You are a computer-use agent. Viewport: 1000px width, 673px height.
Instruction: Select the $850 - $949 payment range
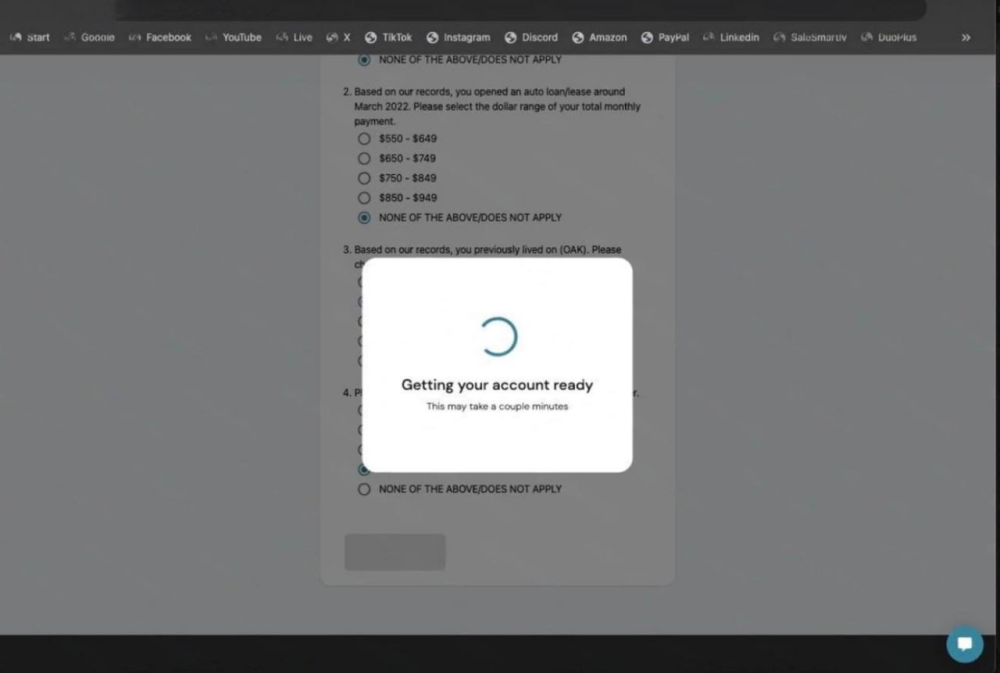[364, 198]
